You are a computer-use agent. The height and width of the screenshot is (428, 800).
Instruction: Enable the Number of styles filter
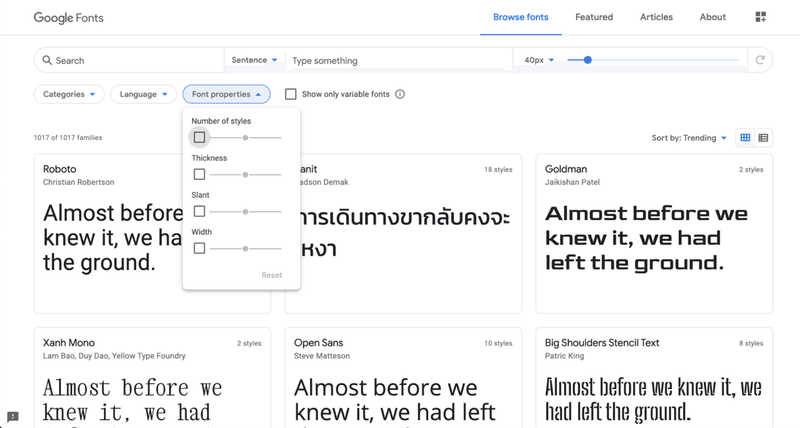[x=199, y=137]
